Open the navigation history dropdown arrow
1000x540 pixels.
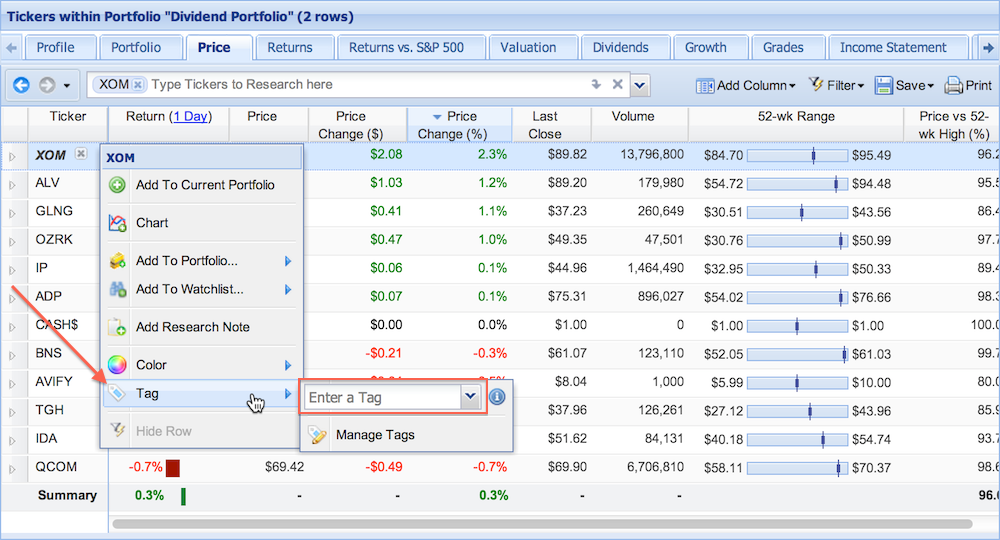66,85
